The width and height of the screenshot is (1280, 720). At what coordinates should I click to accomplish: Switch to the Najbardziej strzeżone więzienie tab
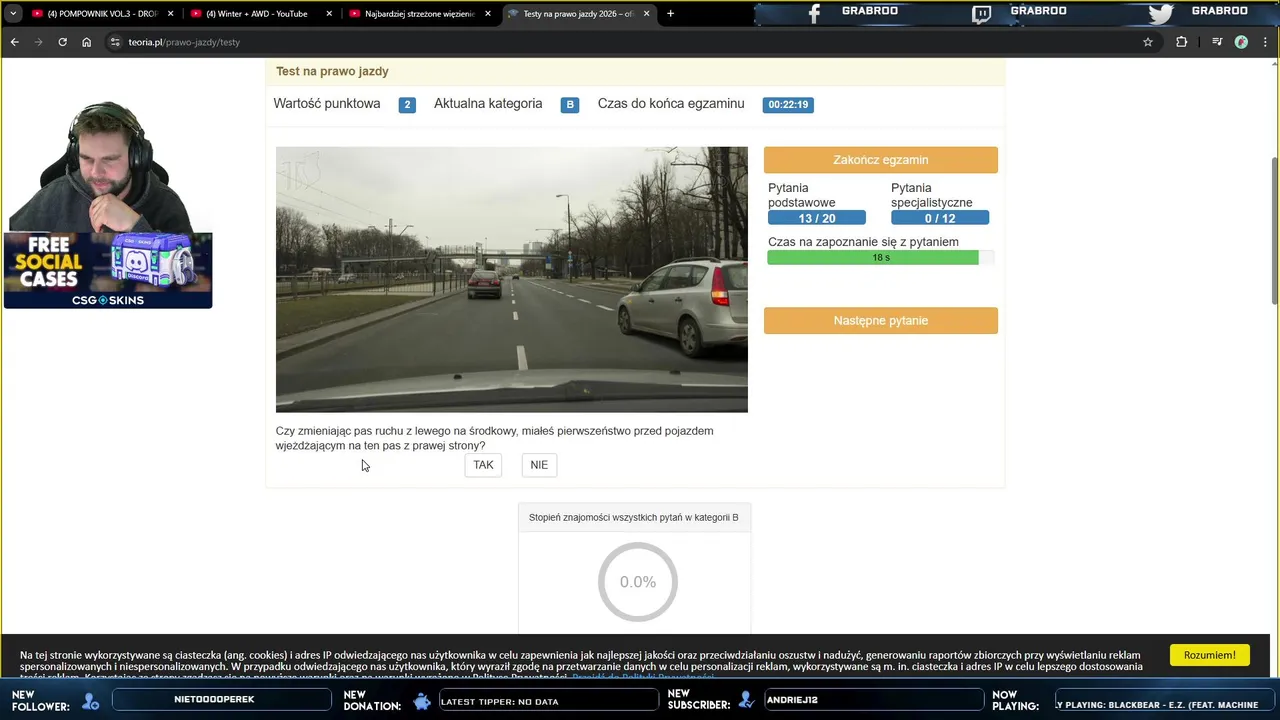coord(420,14)
